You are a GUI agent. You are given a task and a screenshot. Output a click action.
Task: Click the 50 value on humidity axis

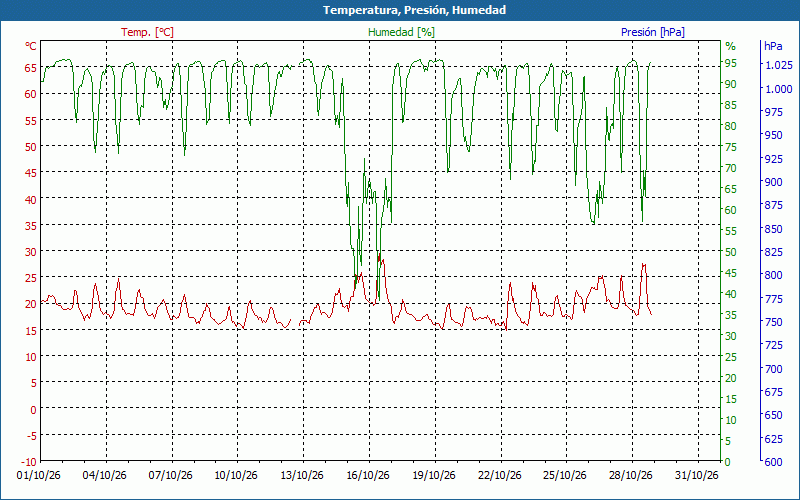(731, 252)
